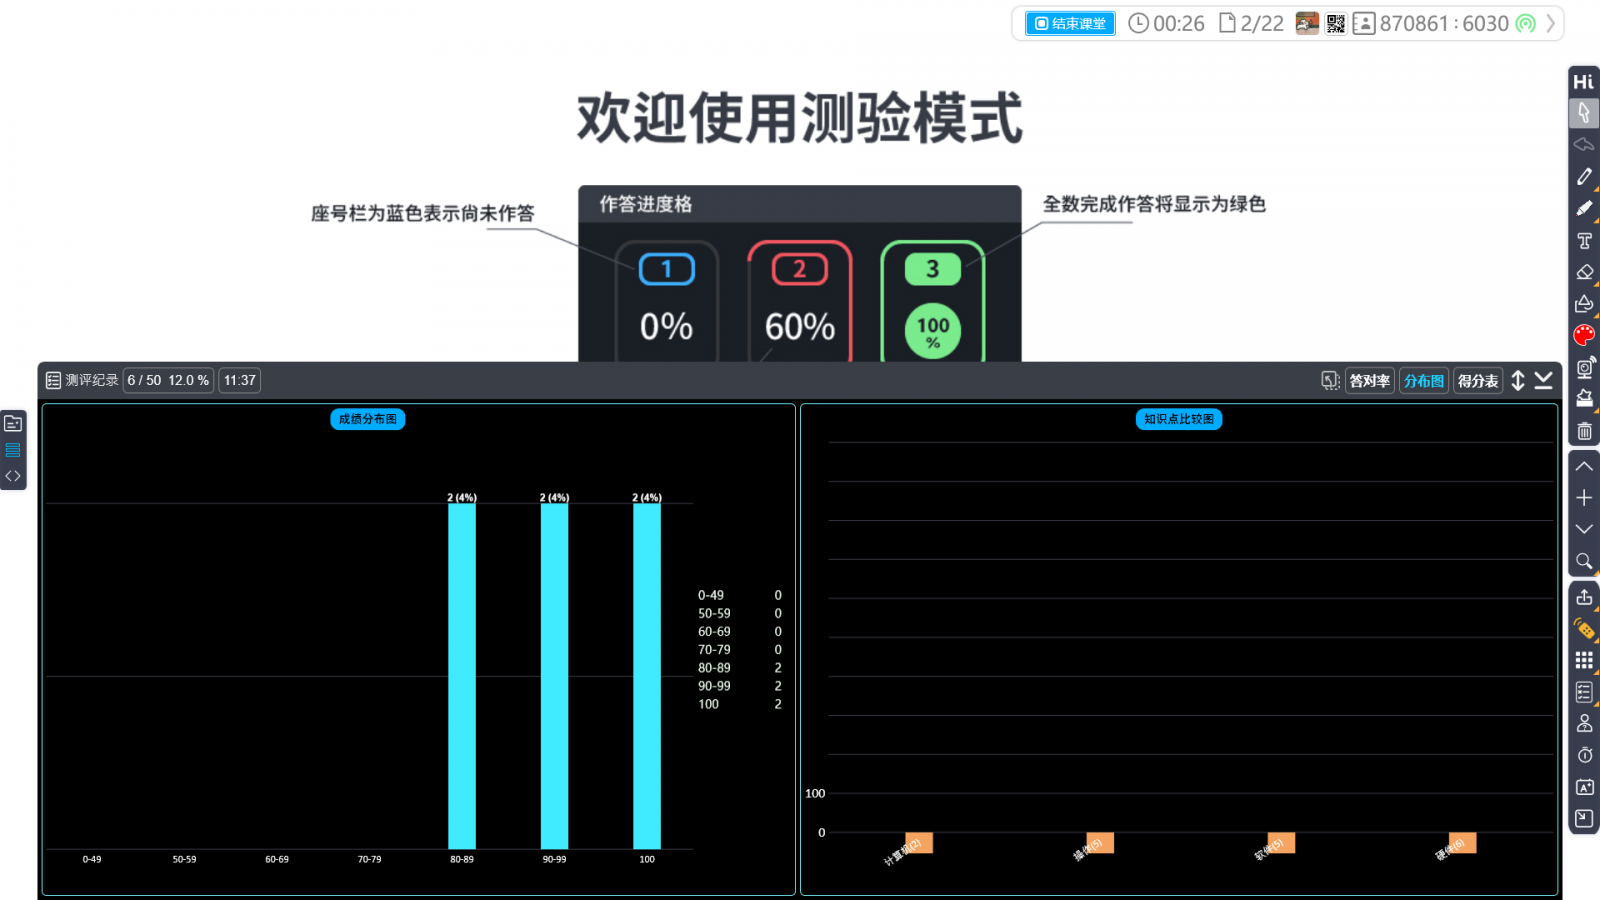Toggle the student selection icon beside 答对率
Screen dimensions: 1600x900
(1330, 381)
